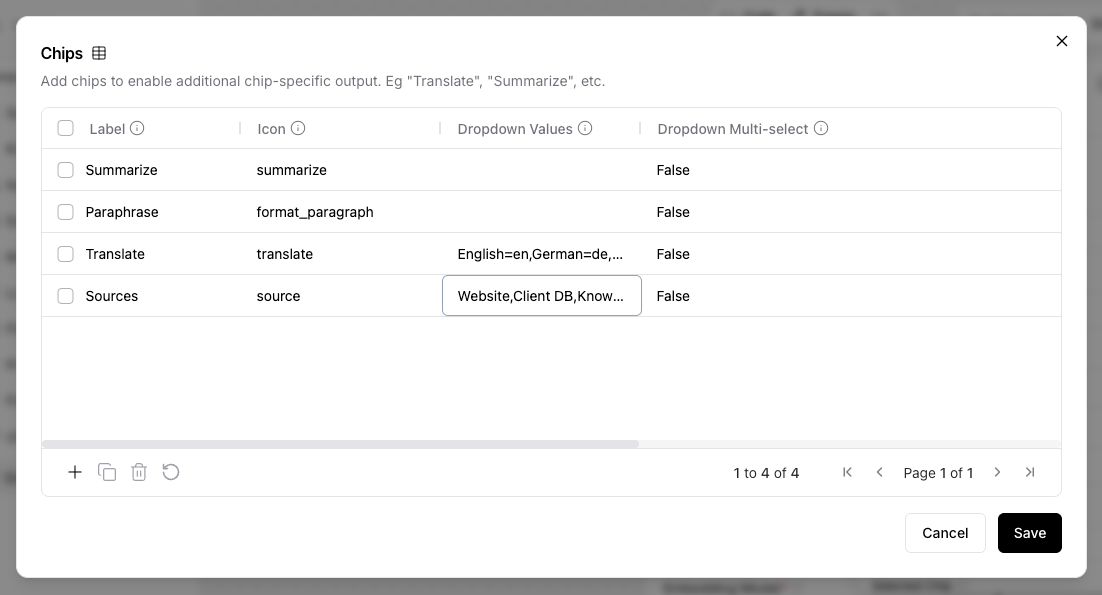Click the add row plus icon
Screen dimensions: 1102x595
[x=75, y=472]
